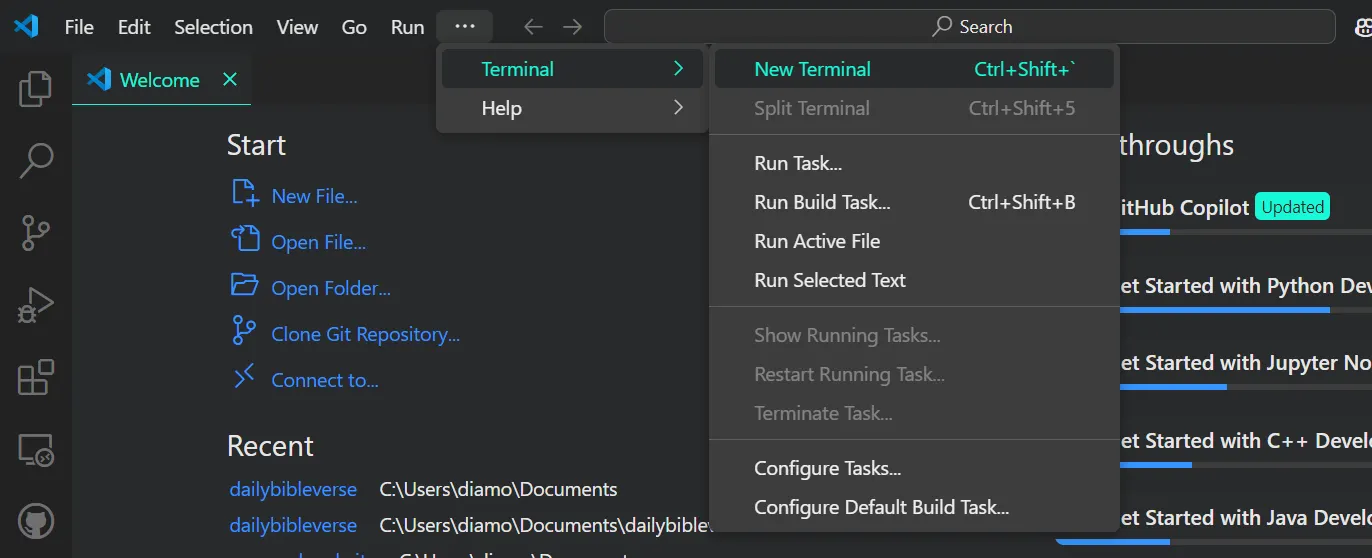Click the command center Search box
This screenshot has height=558, width=1372.
point(969,27)
